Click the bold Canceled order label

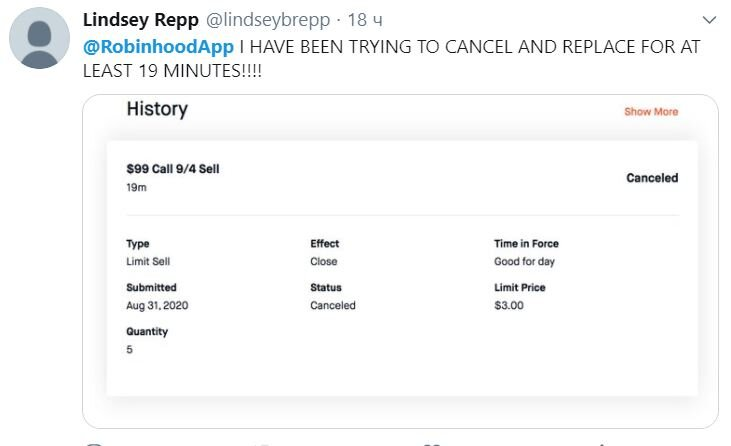[x=652, y=178]
